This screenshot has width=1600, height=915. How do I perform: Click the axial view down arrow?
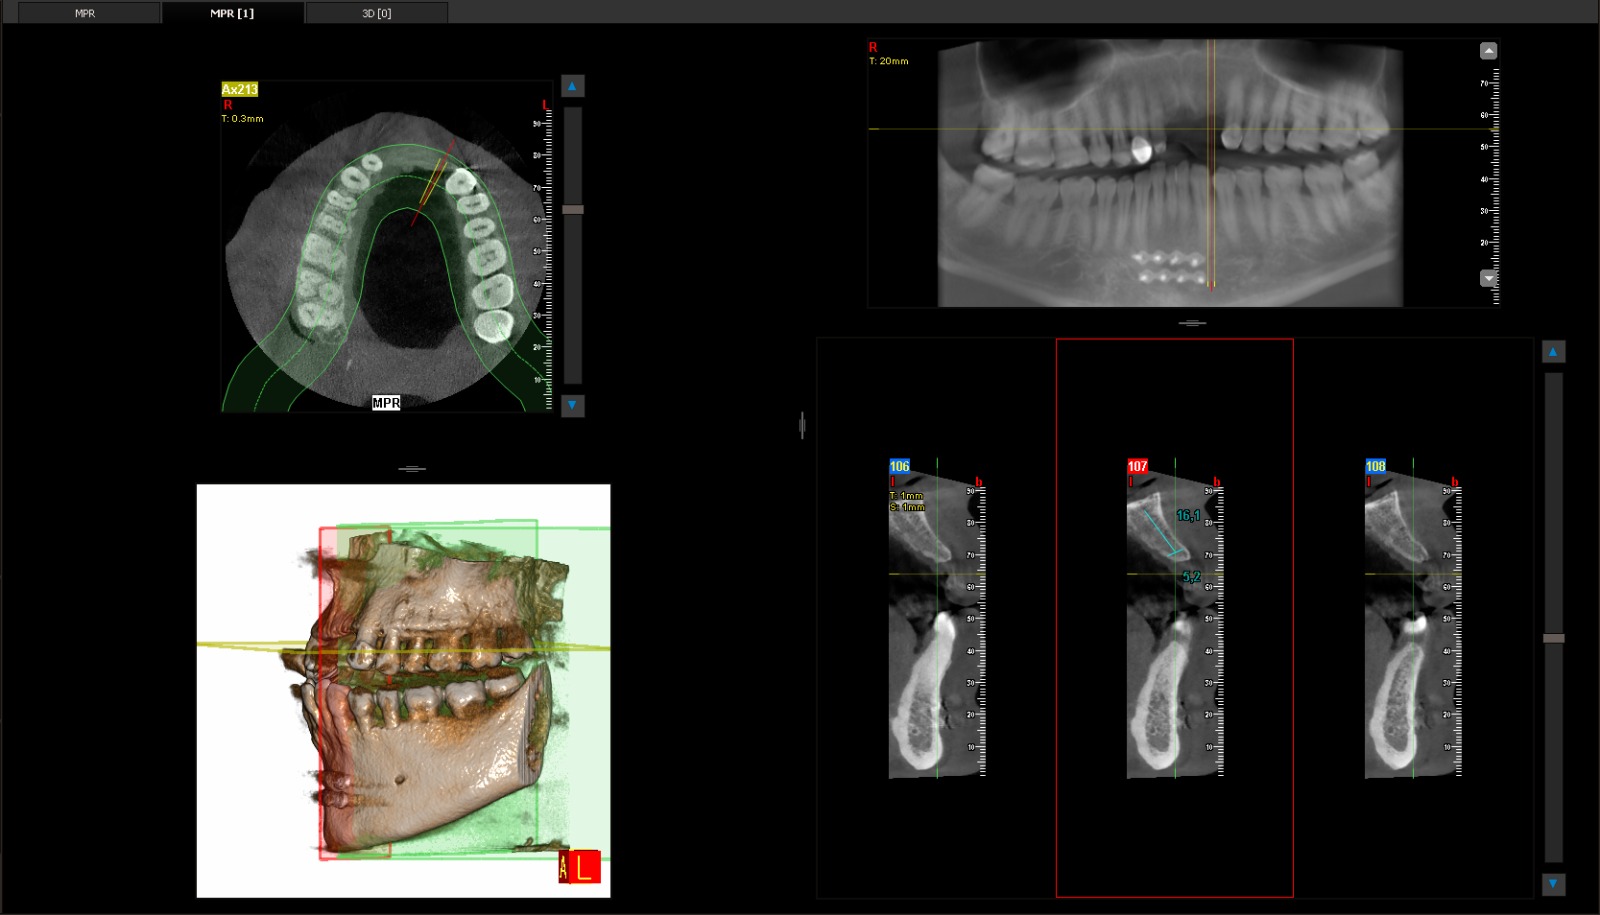pyautogui.click(x=572, y=405)
